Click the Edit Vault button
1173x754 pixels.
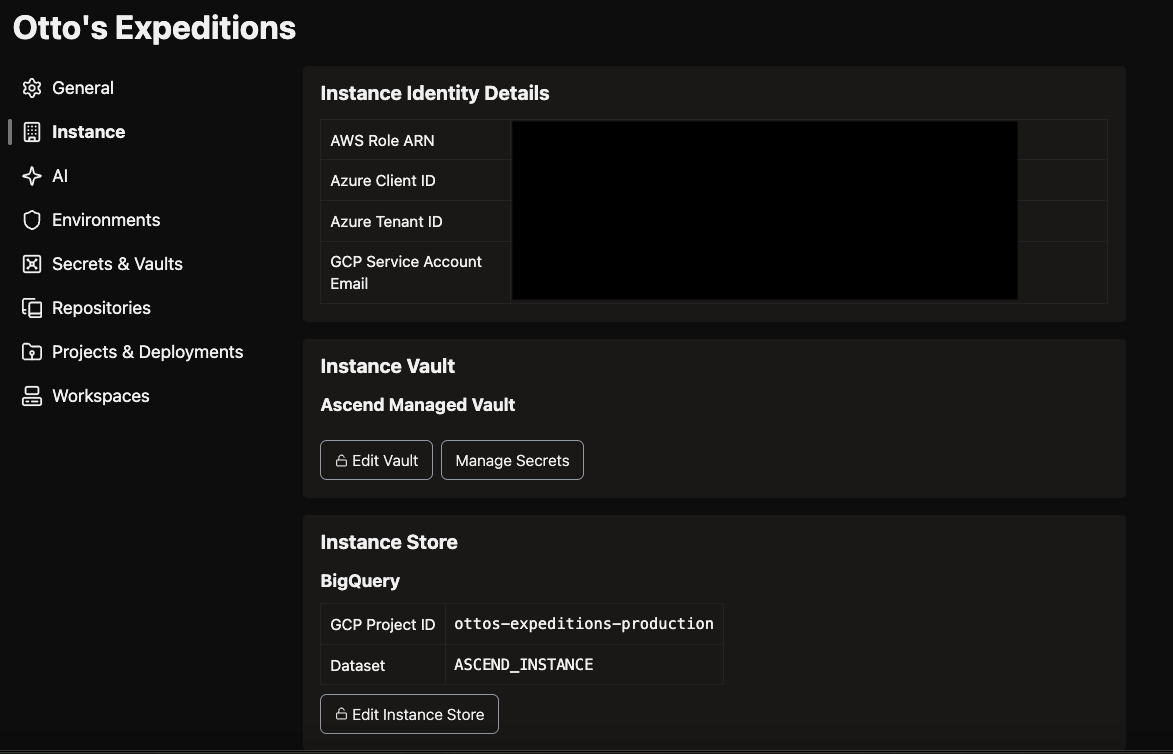click(376, 460)
